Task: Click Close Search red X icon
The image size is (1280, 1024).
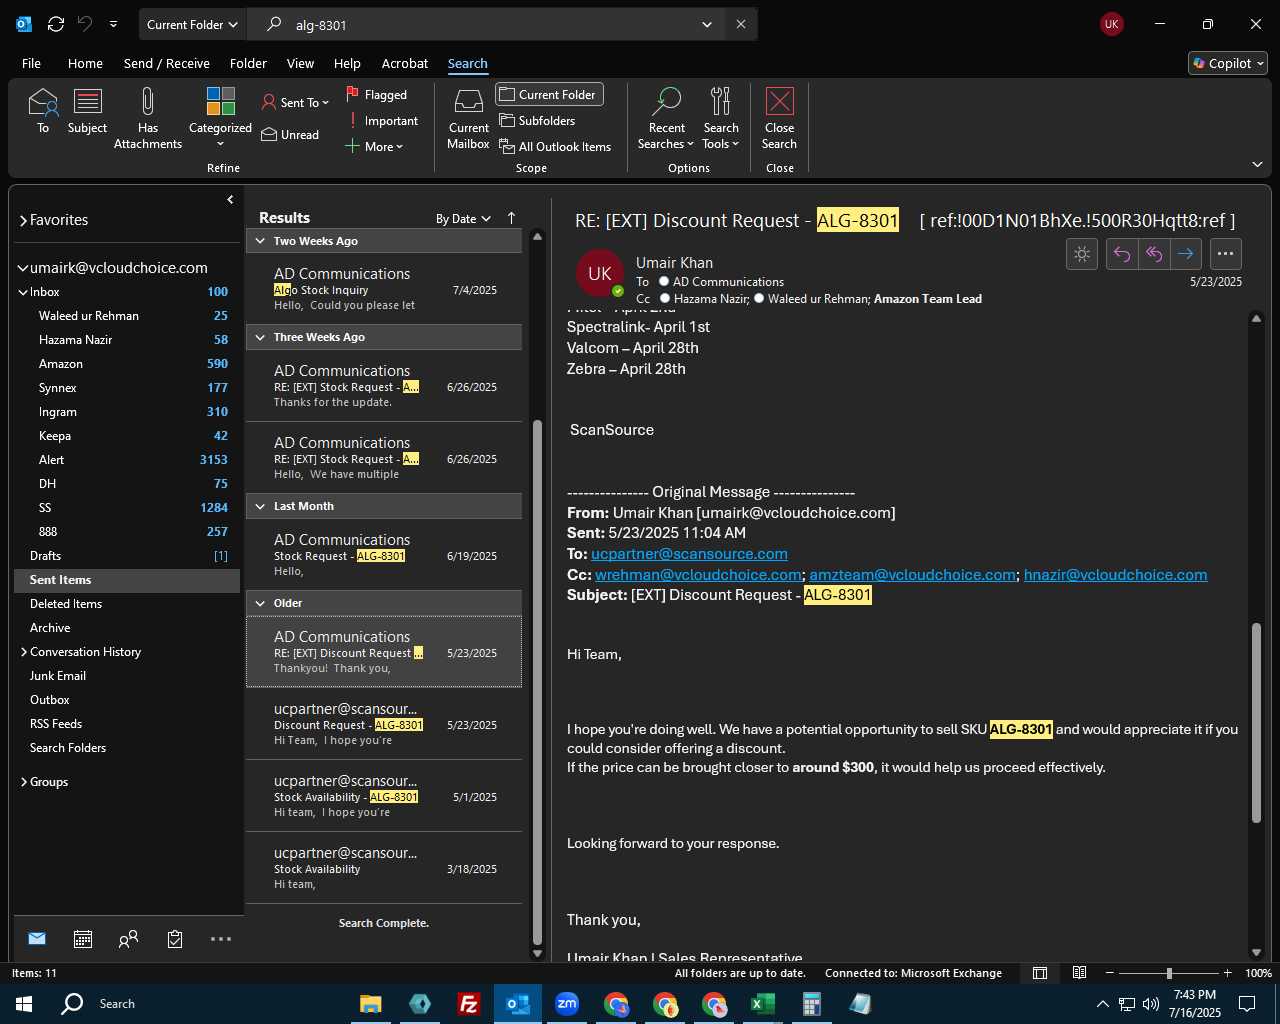Action: click(779, 119)
